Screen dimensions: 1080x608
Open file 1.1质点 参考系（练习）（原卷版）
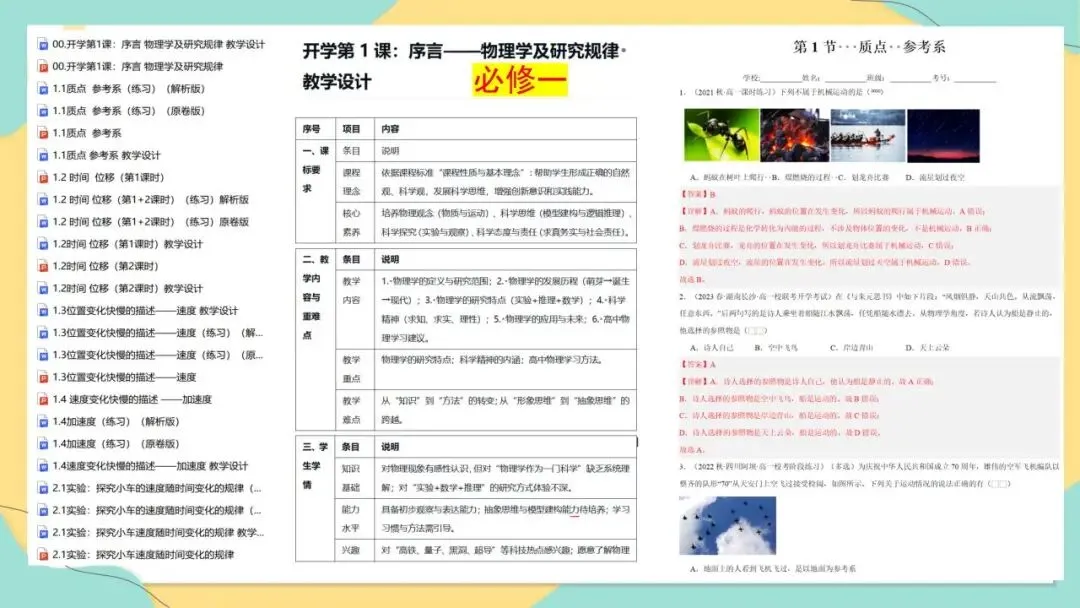pyautogui.click(x=129, y=111)
